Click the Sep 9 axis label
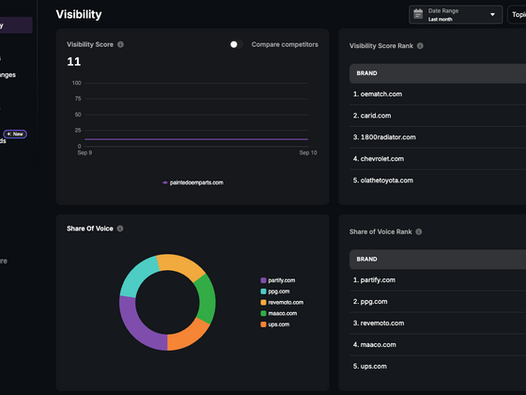 tap(85, 153)
